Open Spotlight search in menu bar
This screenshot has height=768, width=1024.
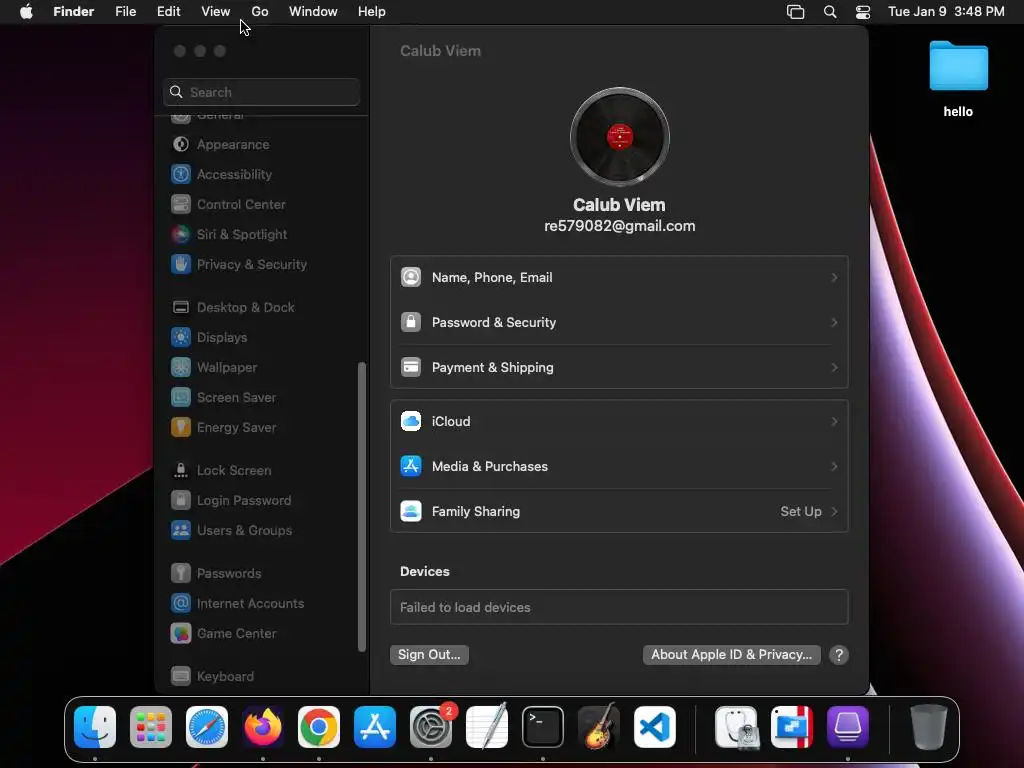pyautogui.click(x=830, y=12)
